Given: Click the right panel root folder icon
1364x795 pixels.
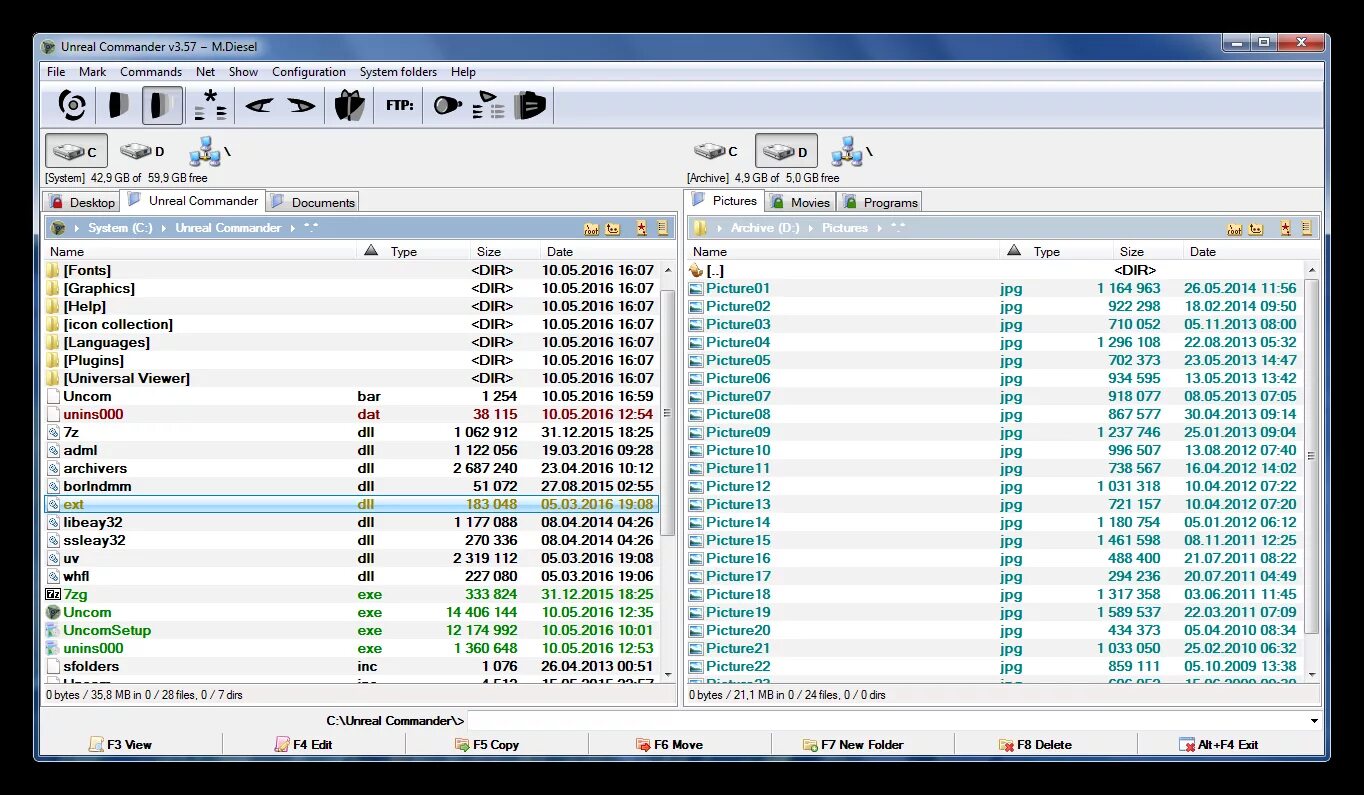Looking at the screenshot, I should pos(1234,228).
